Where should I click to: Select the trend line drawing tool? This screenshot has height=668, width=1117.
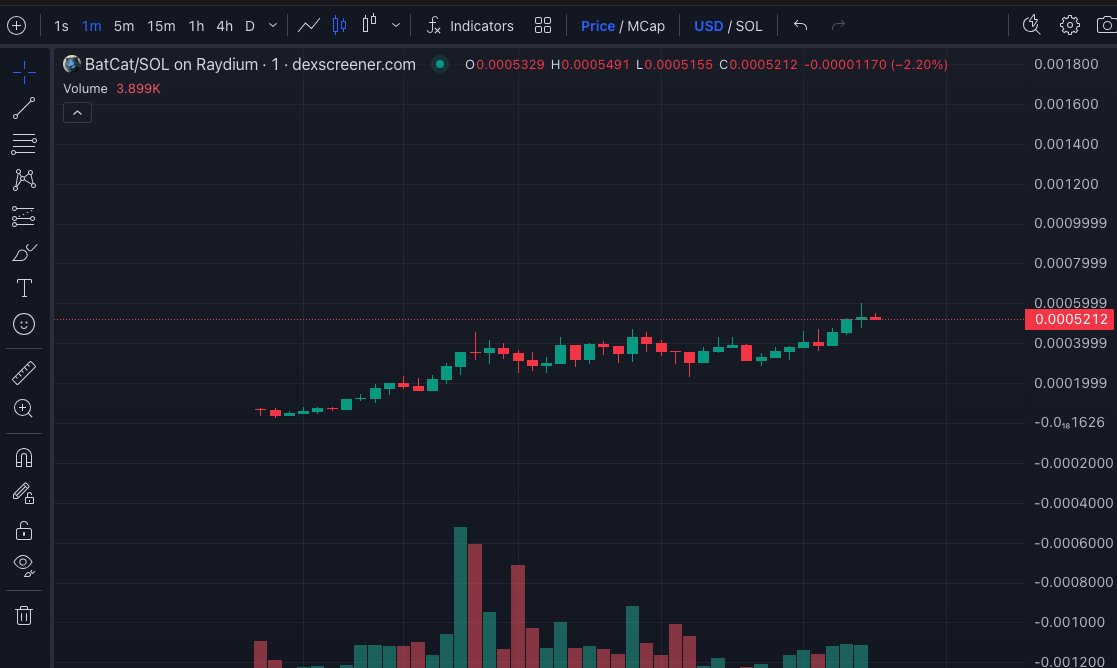point(24,108)
